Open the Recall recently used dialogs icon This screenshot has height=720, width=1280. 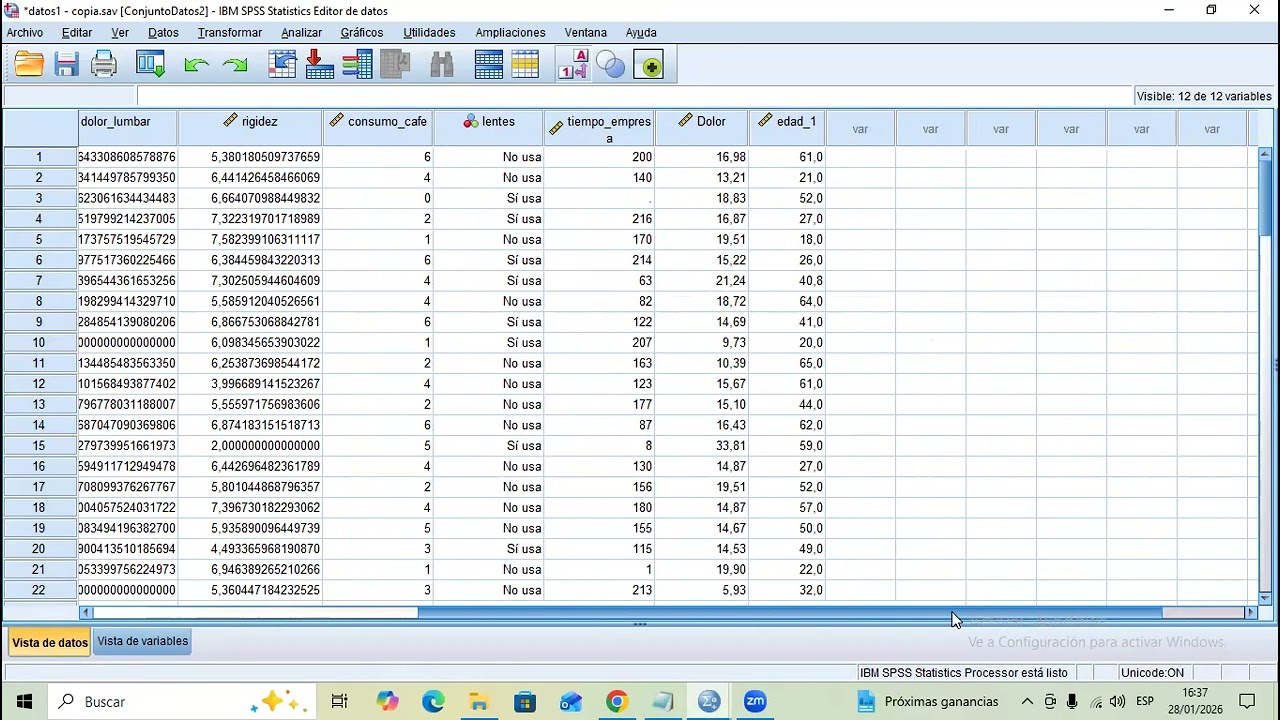[151, 65]
